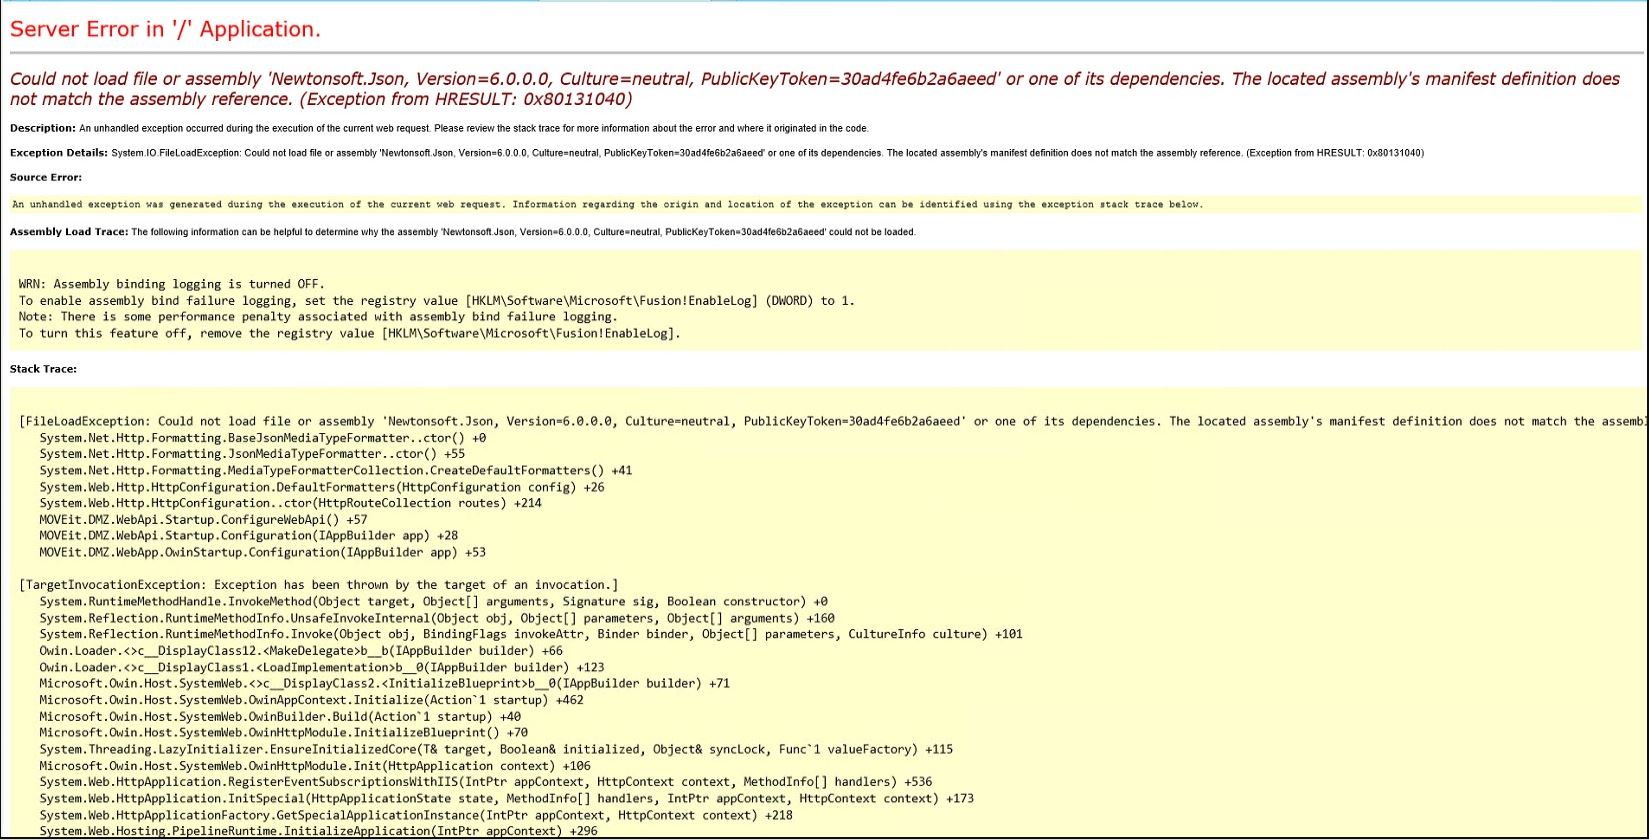
Task: Click the "RuntimeMethodInfo.Invoke" +101 stack line
Action: tap(531, 634)
